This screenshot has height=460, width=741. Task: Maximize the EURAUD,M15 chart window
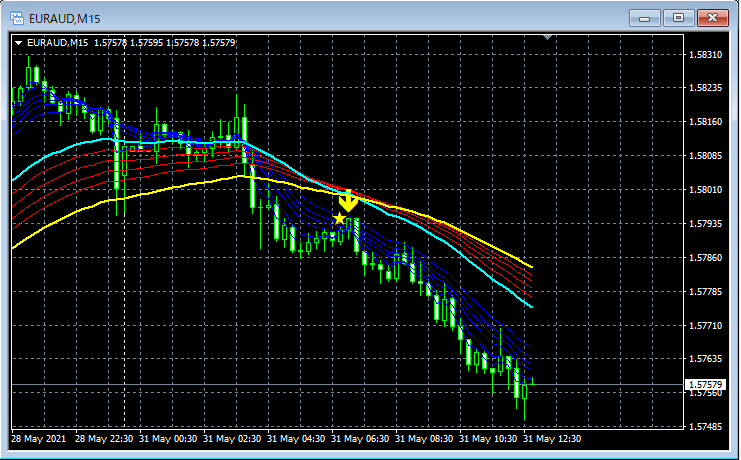[x=678, y=18]
